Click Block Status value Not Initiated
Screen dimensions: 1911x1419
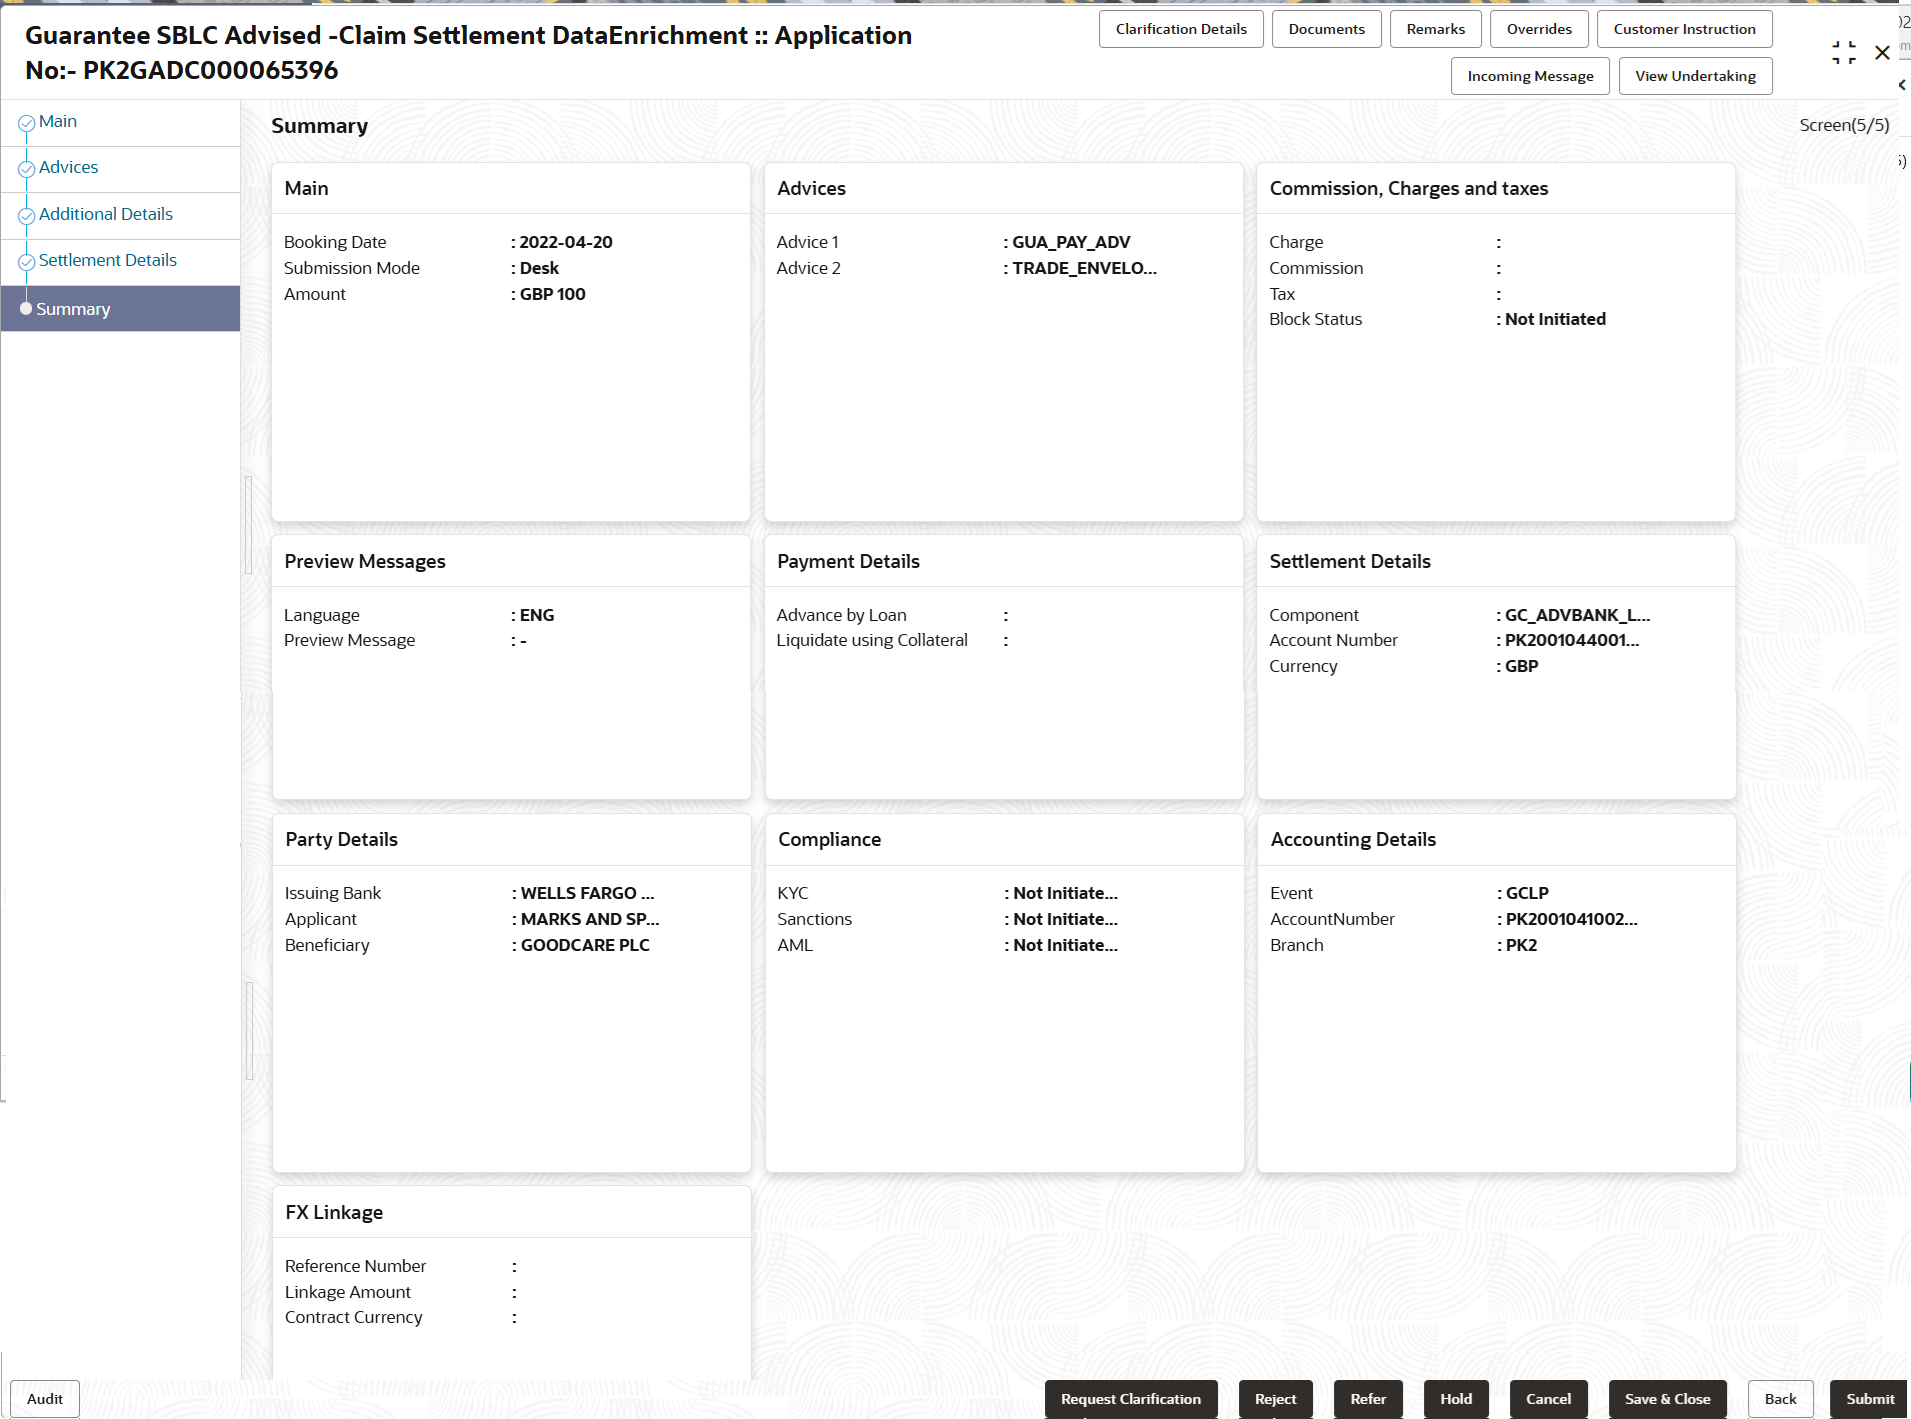[x=1555, y=319]
